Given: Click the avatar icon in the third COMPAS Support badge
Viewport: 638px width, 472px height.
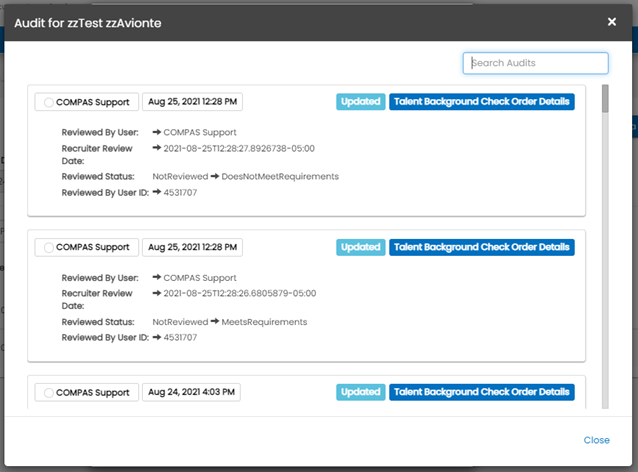Looking at the screenshot, I should [x=47, y=392].
